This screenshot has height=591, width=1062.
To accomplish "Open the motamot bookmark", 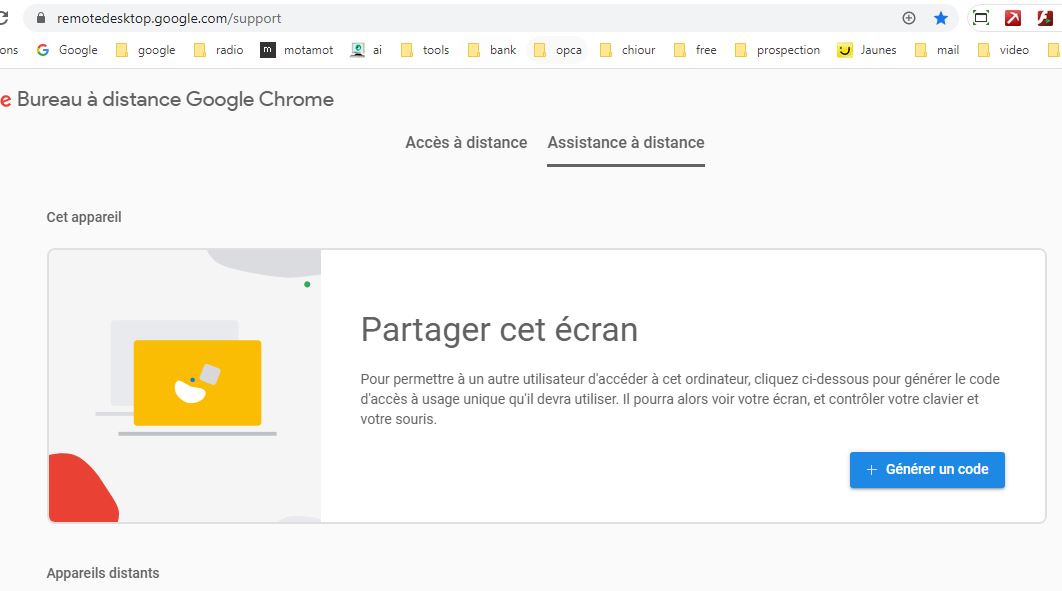I will point(297,50).
